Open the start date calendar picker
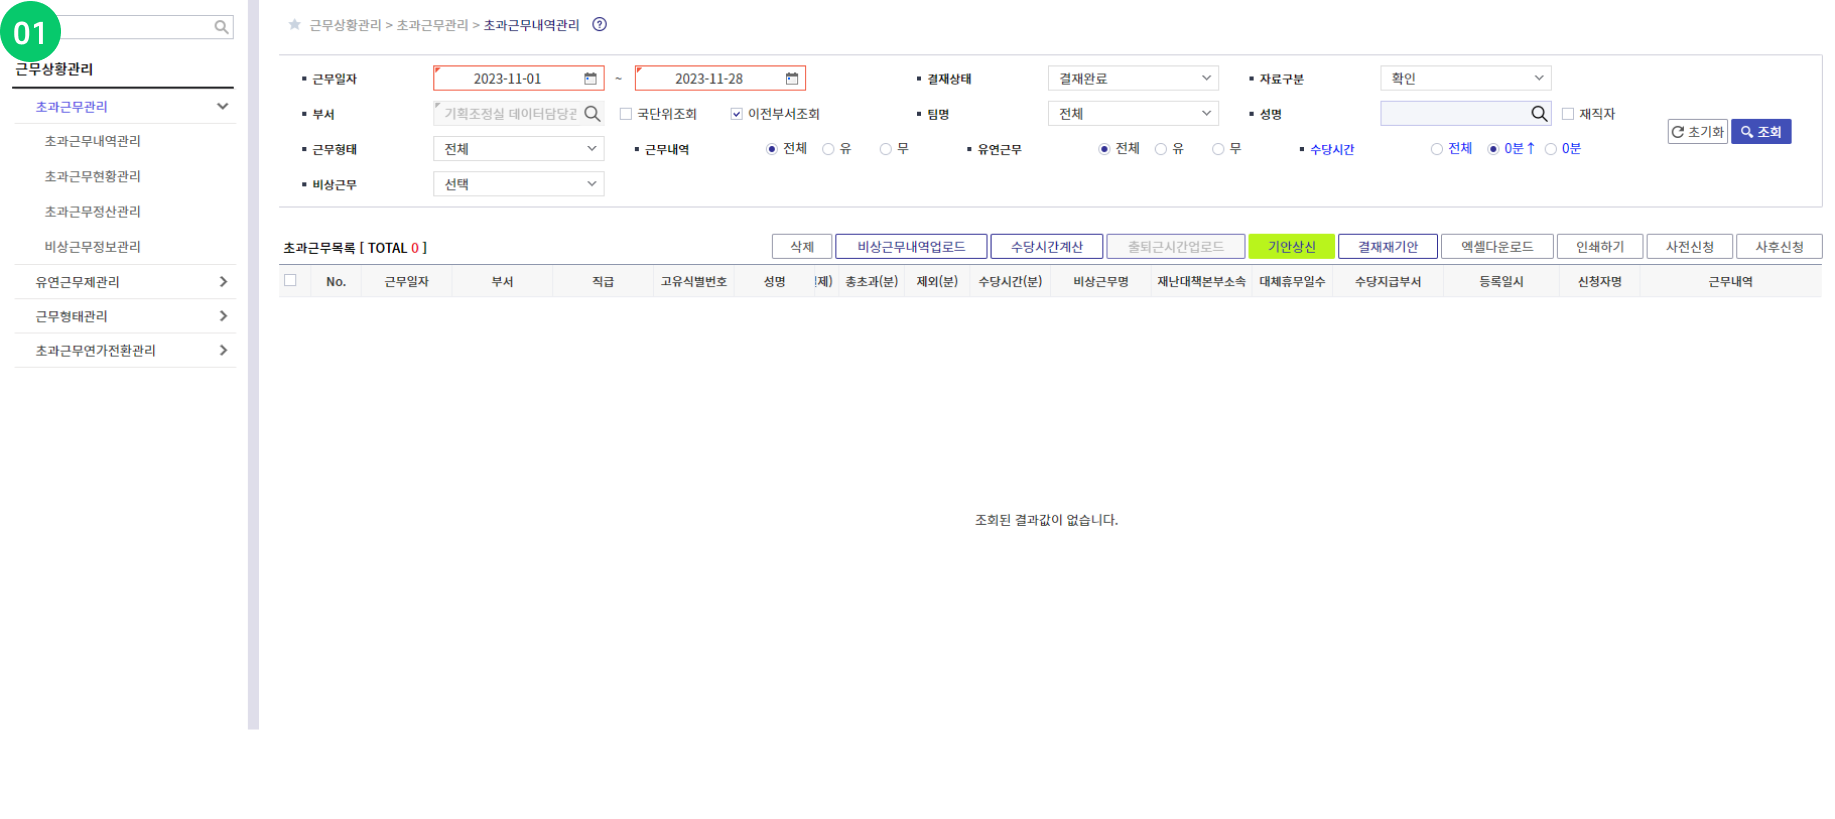 (590, 79)
